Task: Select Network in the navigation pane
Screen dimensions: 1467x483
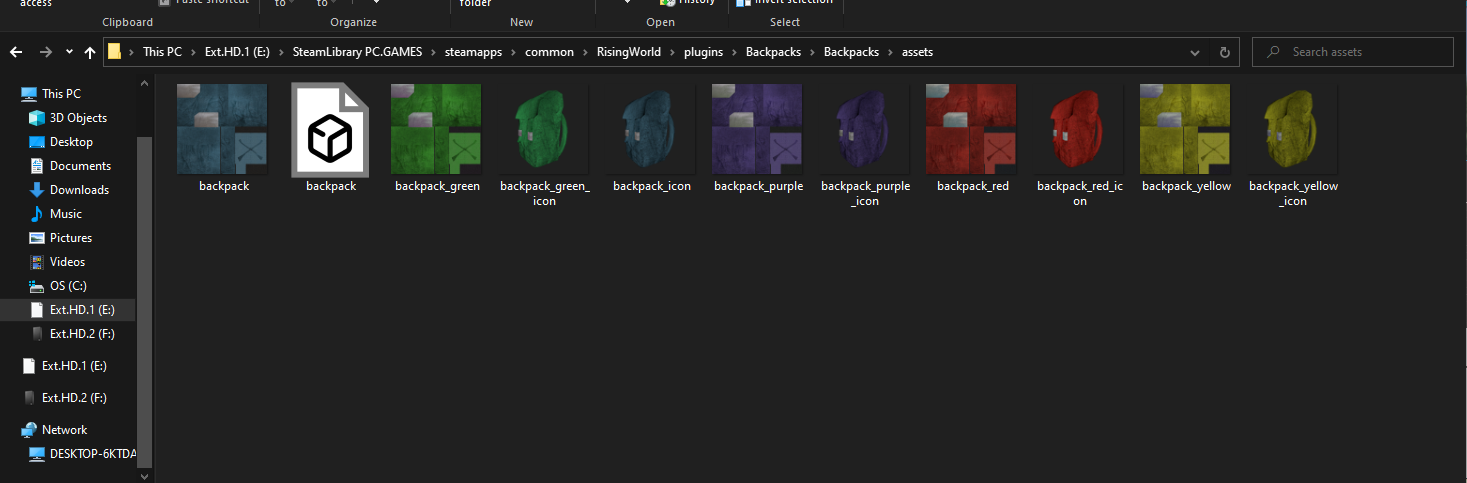Action: point(64,430)
